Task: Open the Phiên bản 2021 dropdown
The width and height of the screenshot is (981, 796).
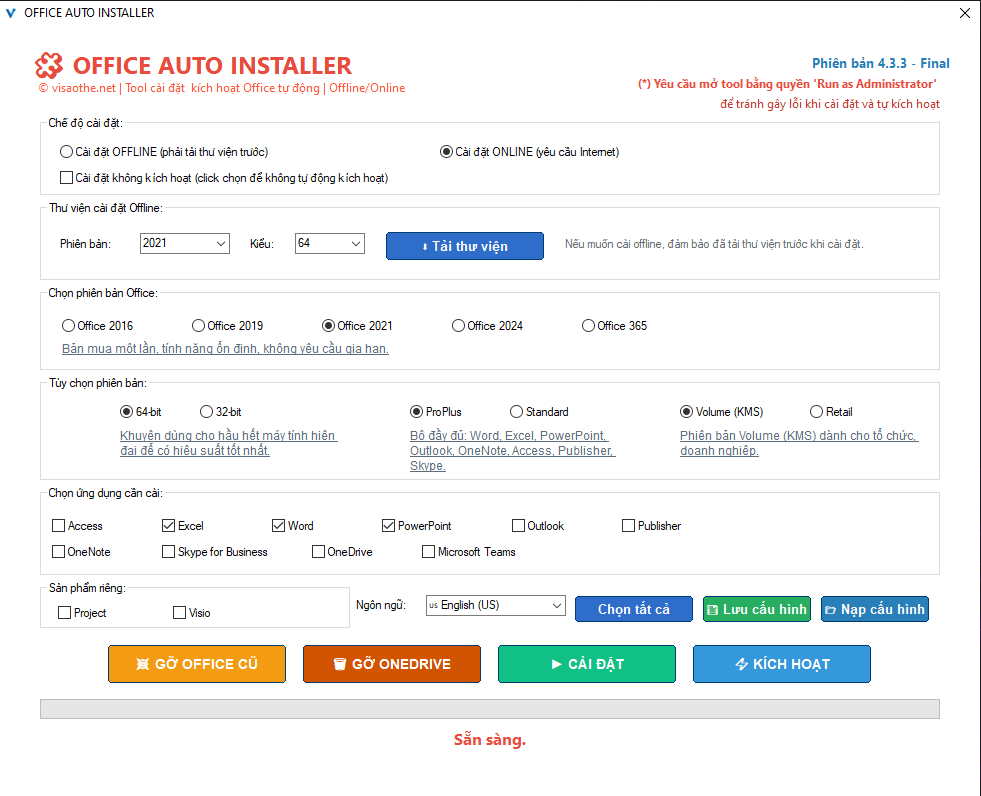Action: (x=185, y=243)
